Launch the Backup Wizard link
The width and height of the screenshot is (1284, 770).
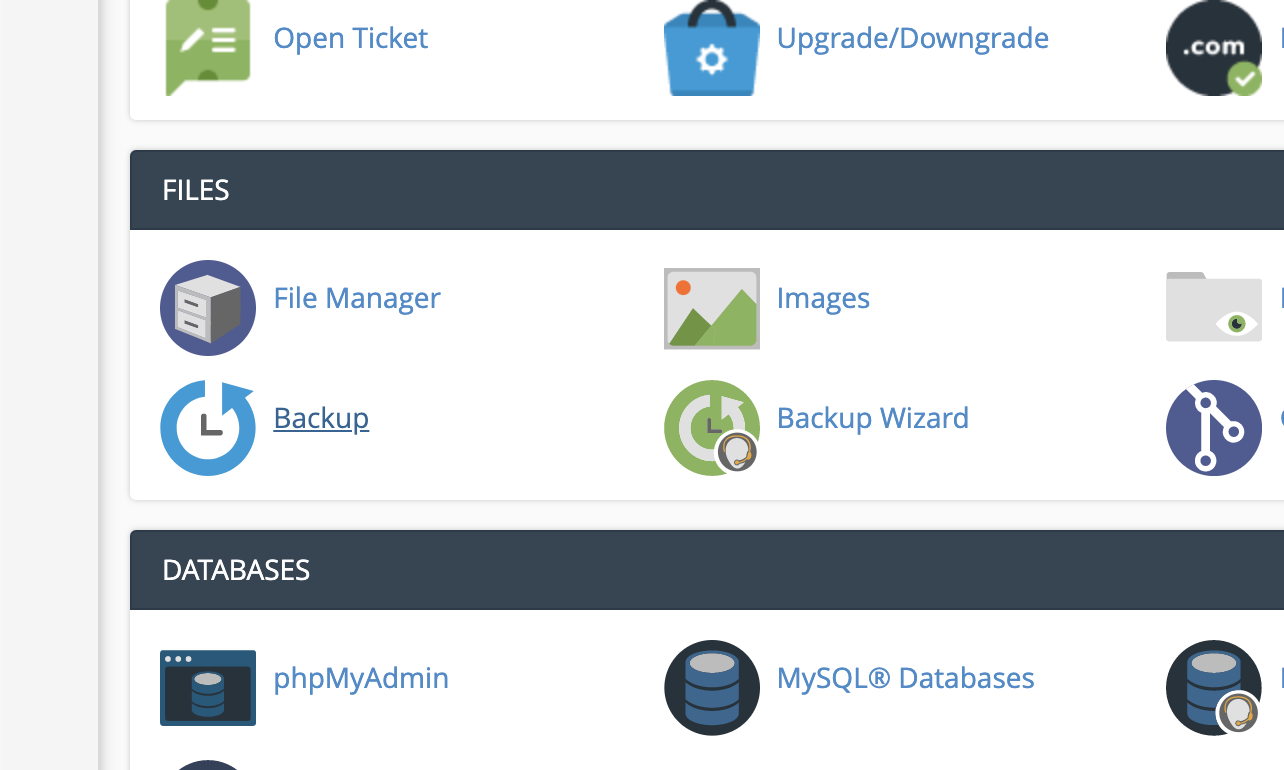(x=872, y=418)
